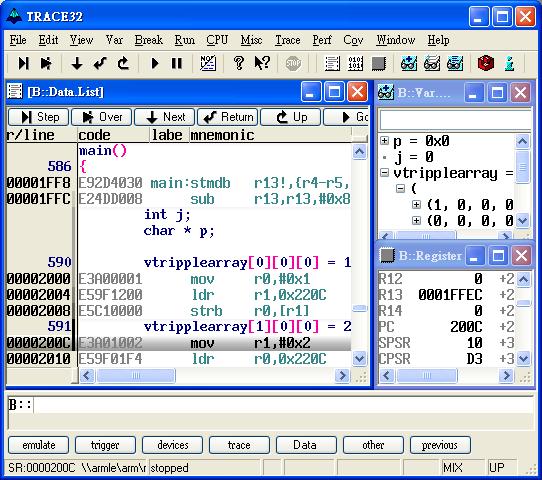Viewport: 542px width, 480px height.
Task: Click the question mark help icon
Action: 239,63
